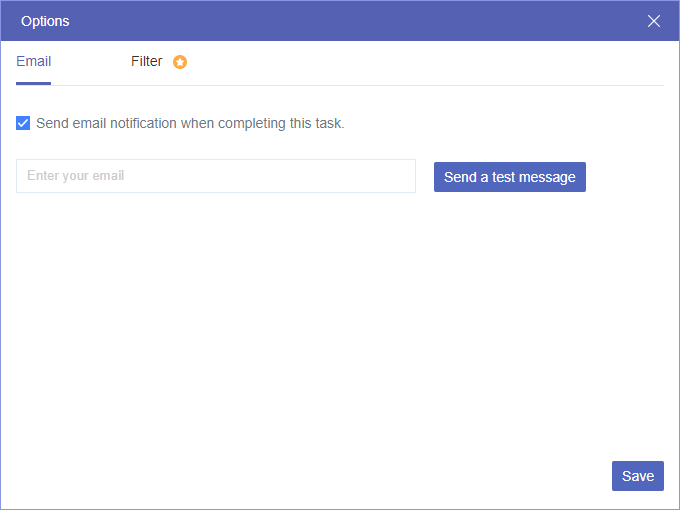The width and height of the screenshot is (680, 510).
Task: Switch to the Filter tab
Action: click(147, 62)
